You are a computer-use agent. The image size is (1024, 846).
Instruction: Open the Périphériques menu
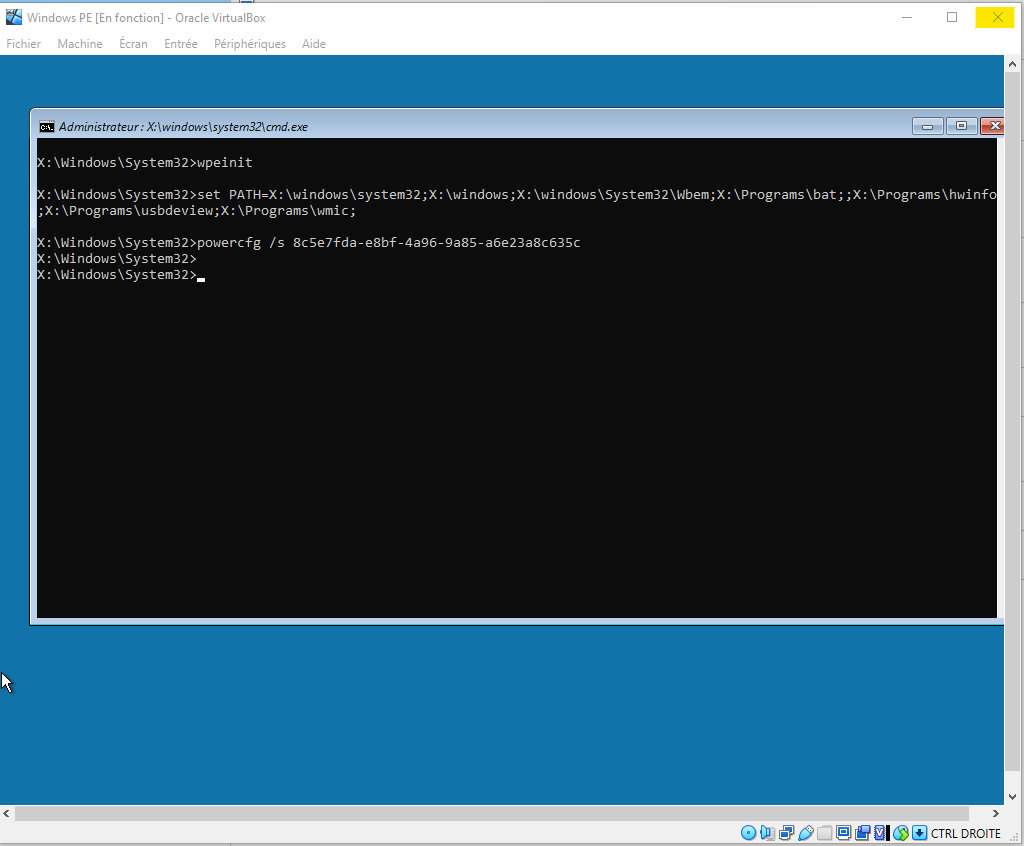click(x=250, y=44)
